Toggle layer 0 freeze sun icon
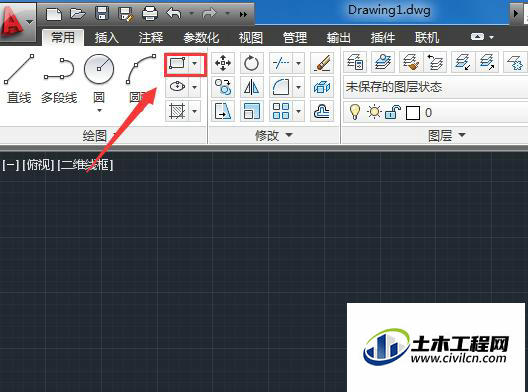This screenshot has width=528, height=392. tap(374, 112)
